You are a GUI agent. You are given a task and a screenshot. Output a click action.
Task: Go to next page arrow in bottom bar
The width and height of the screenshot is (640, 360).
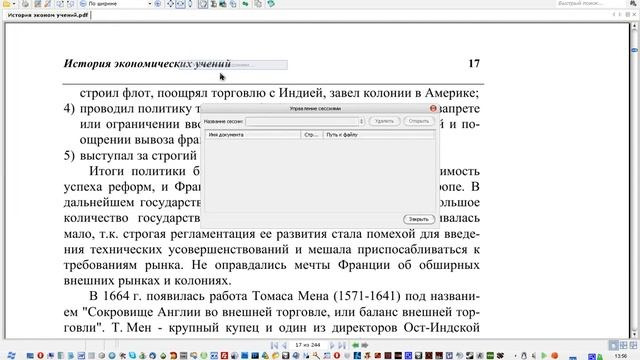tap(332, 345)
